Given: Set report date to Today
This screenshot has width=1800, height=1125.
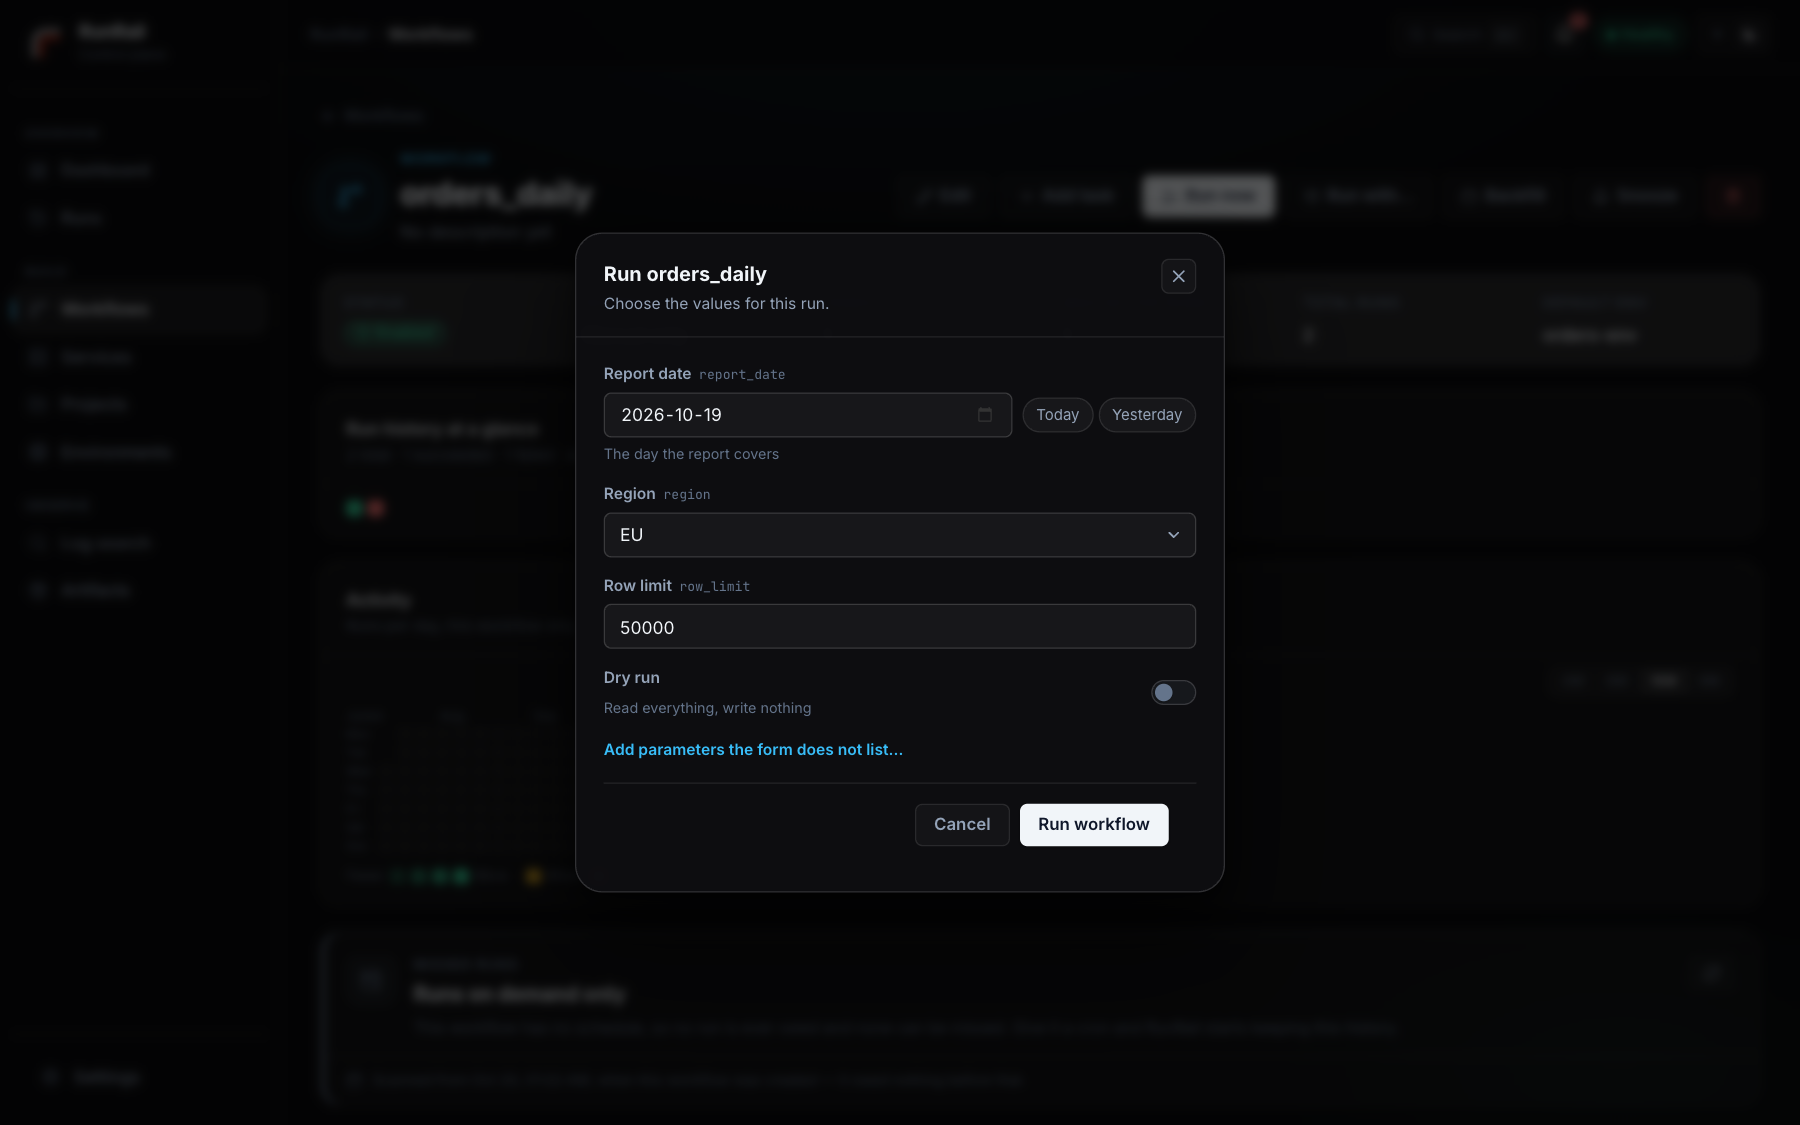Looking at the screenshot, I should pos(1057,415).
